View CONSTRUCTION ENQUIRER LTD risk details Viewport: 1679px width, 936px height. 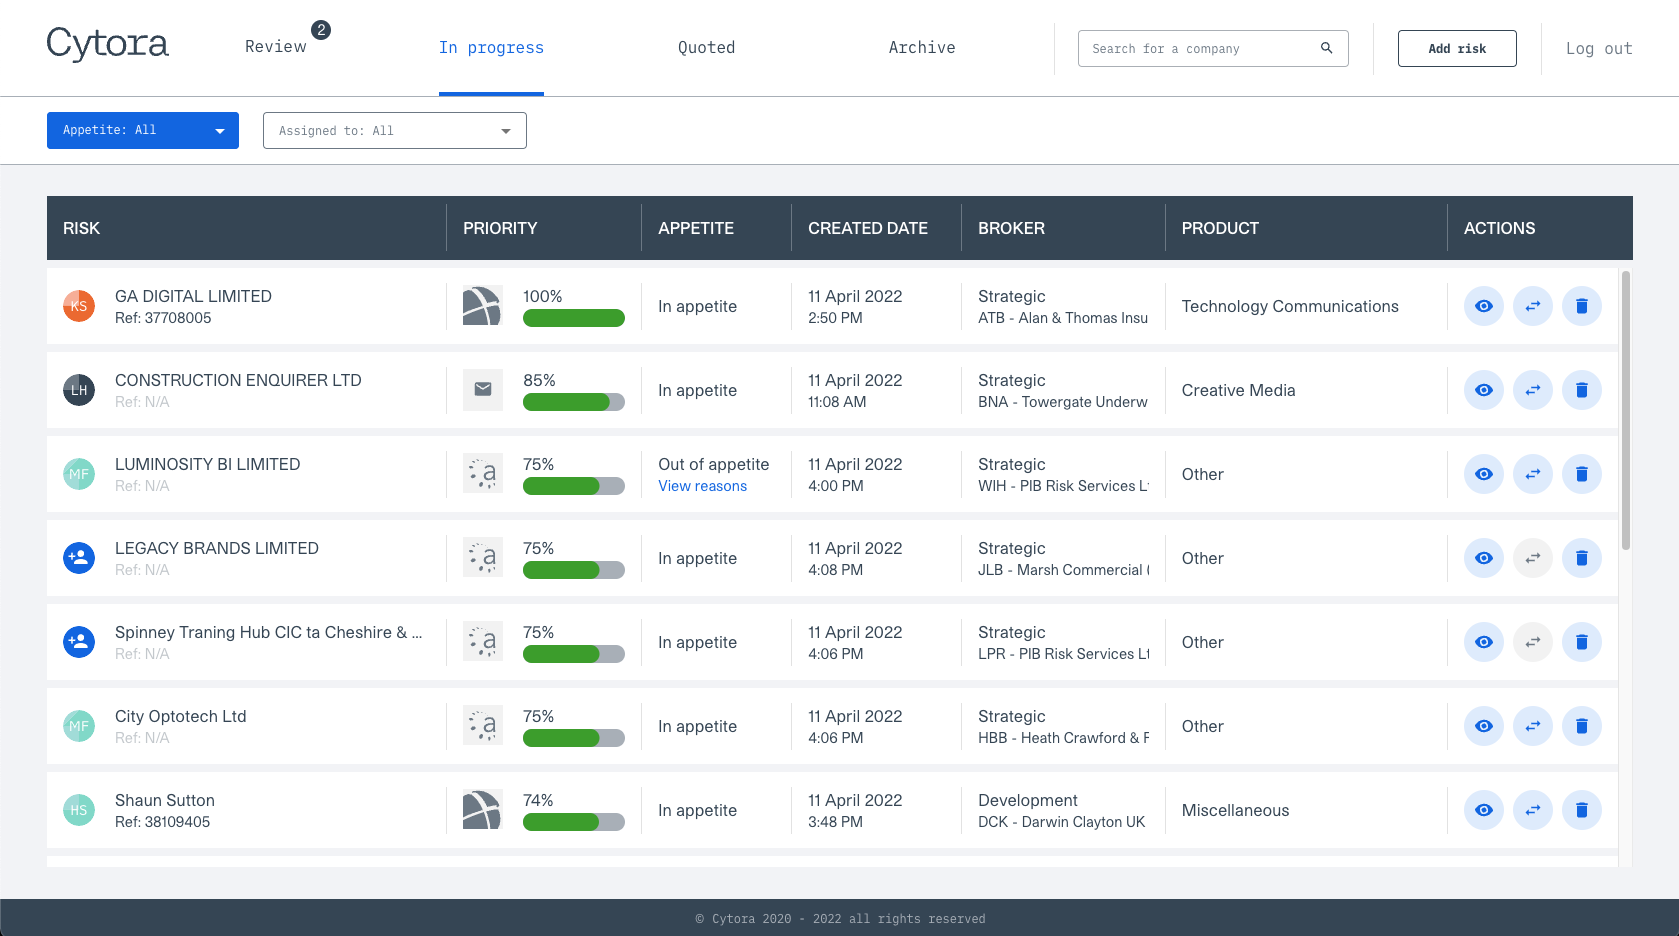pos(1484,390)
